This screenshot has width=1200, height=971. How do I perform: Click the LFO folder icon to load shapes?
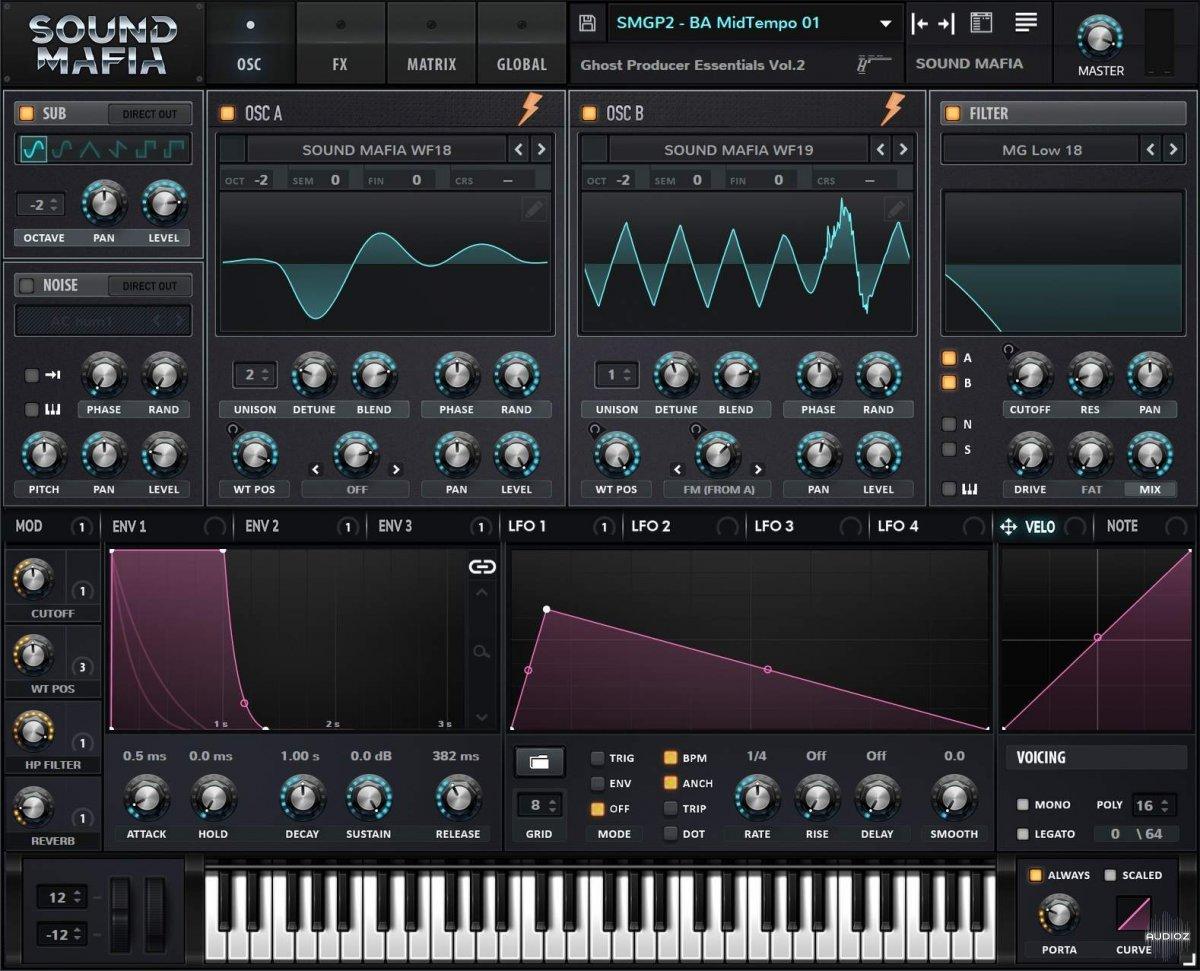click(540, 762)
